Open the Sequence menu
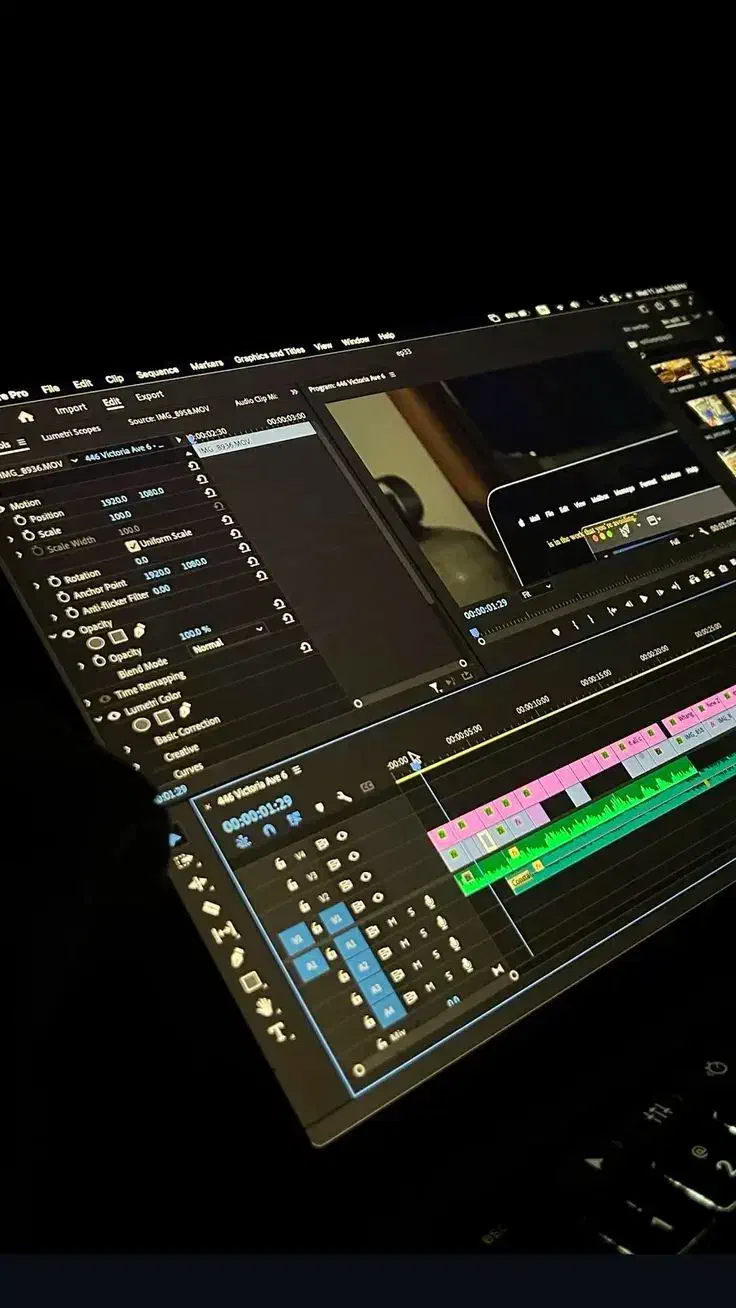This screenshot has width=736, height=1308. click(157, 372)
